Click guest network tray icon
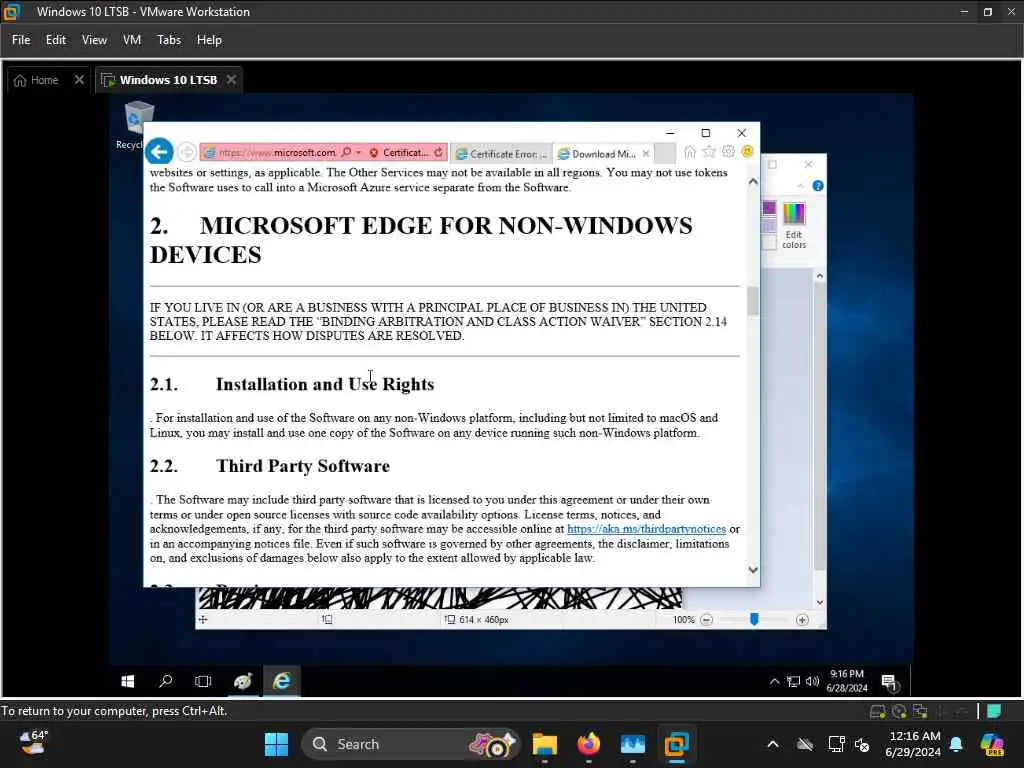The width and height of the screenshot is (1024, 768). point(793,682)
